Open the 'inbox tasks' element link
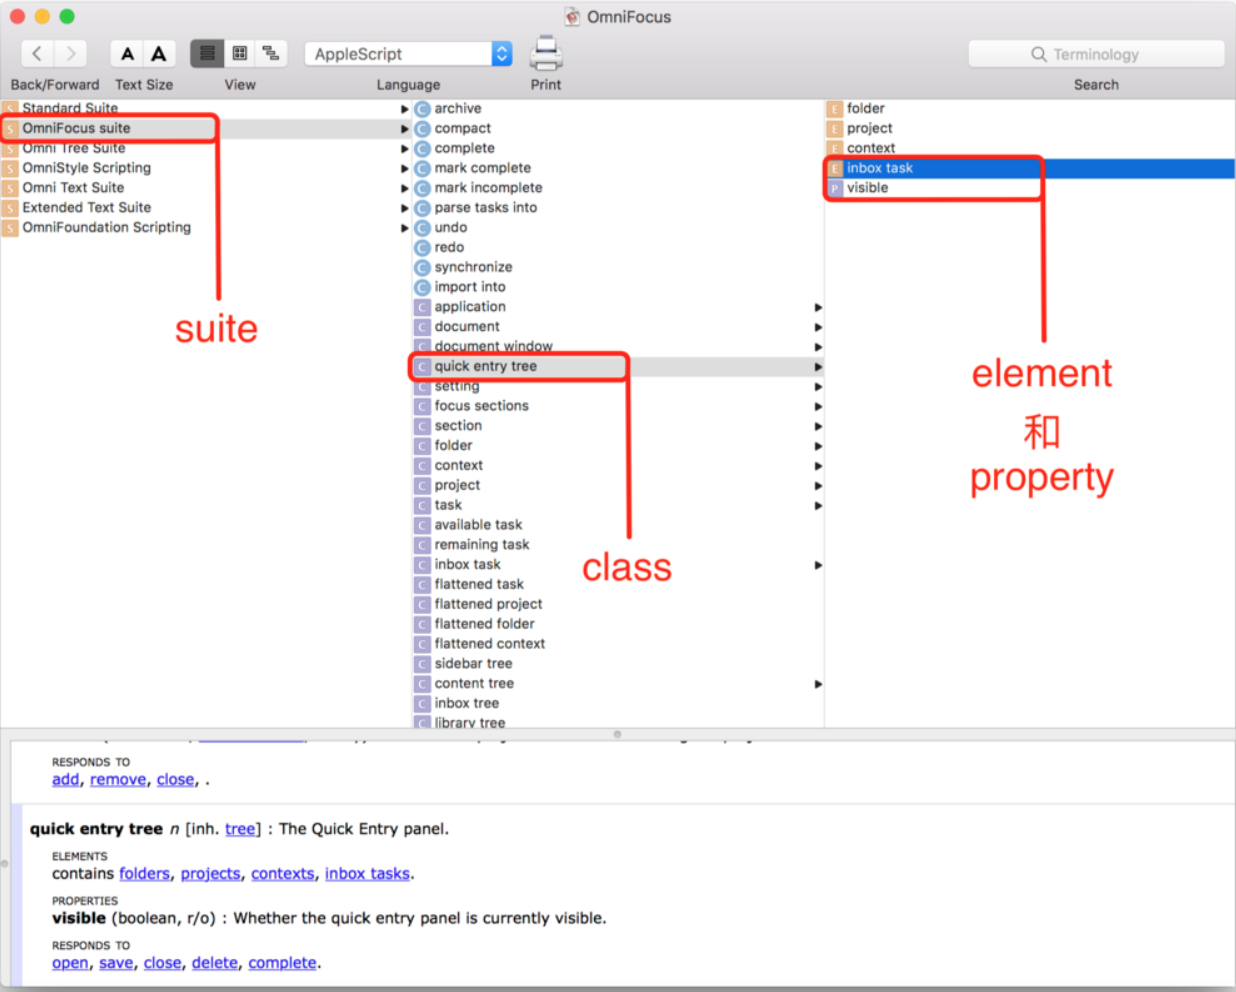This screenshot has height=992, width=1236. [x=367, y=874]
